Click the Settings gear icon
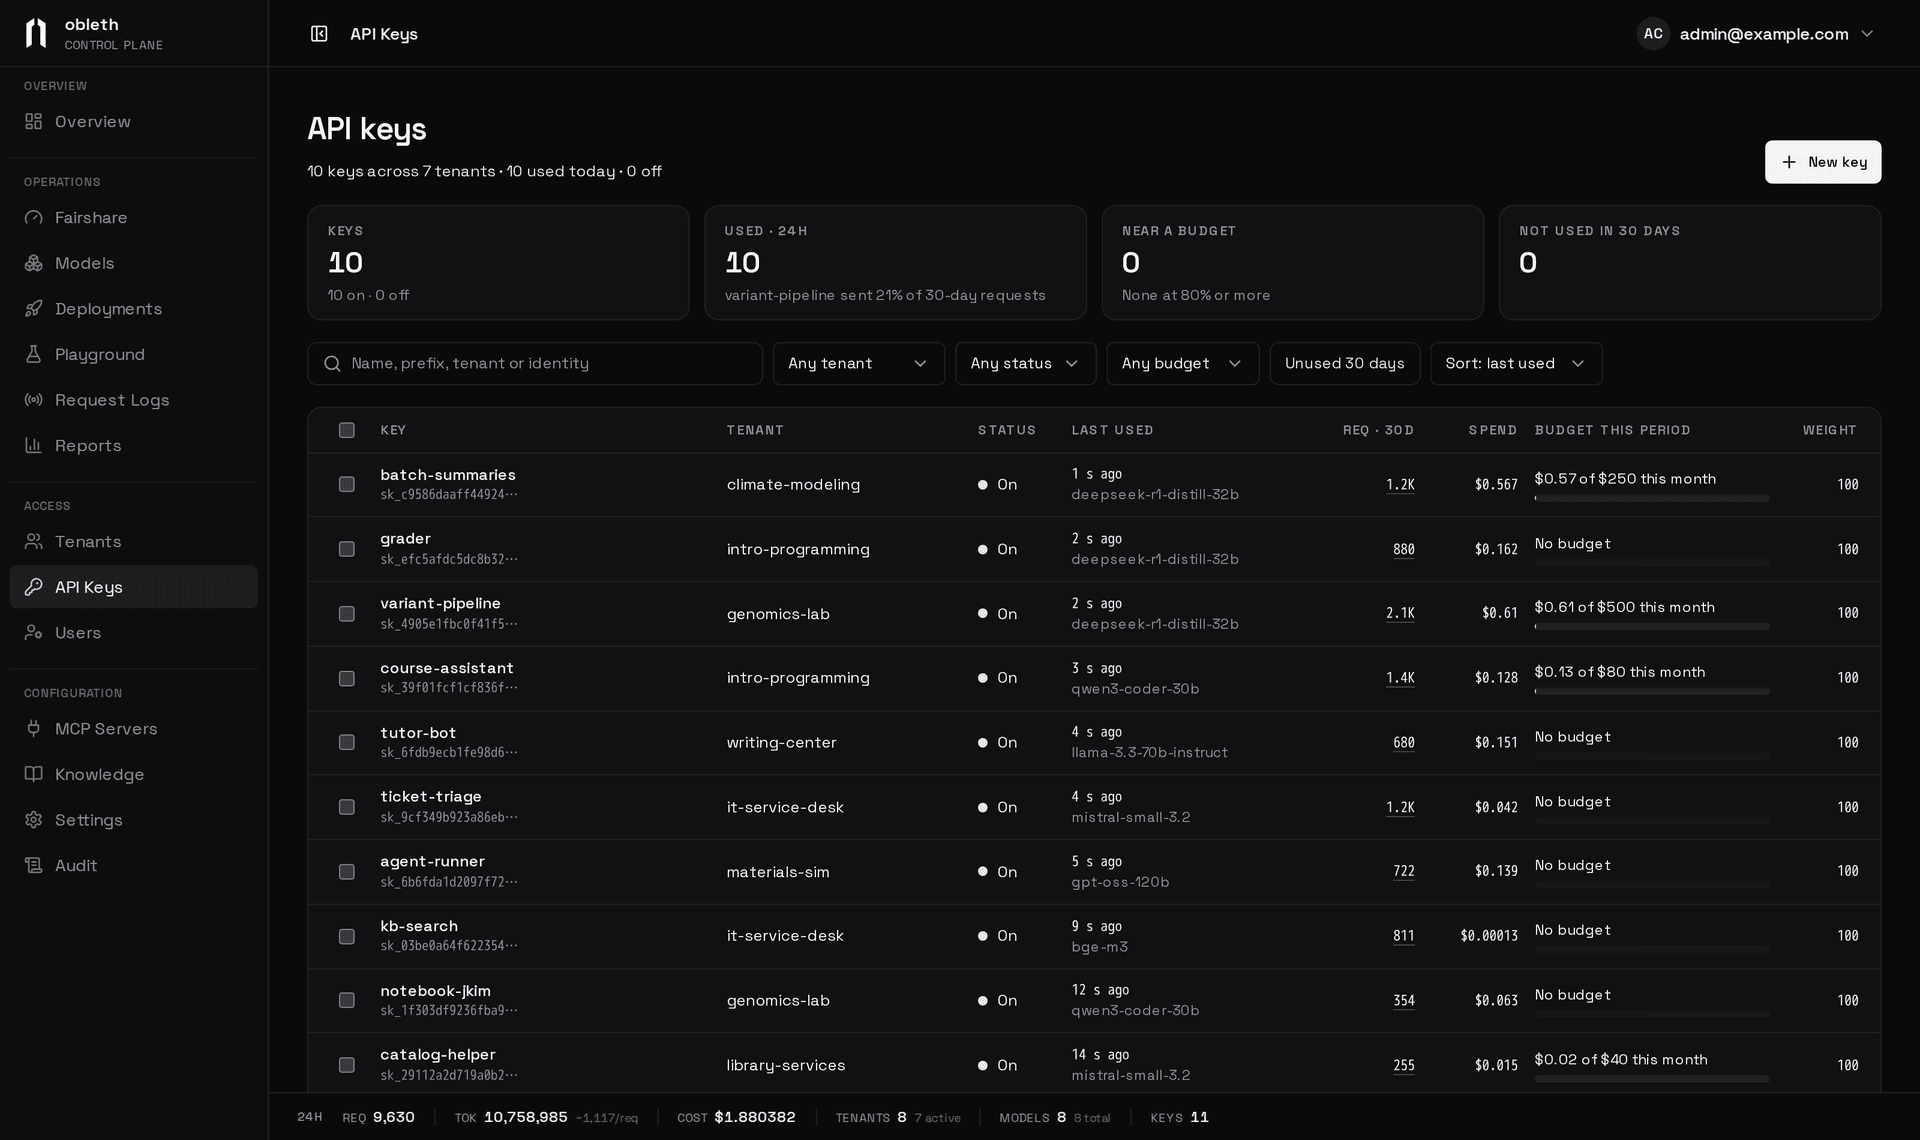This screenshot has width=1920, height=1140. (34, 819)
